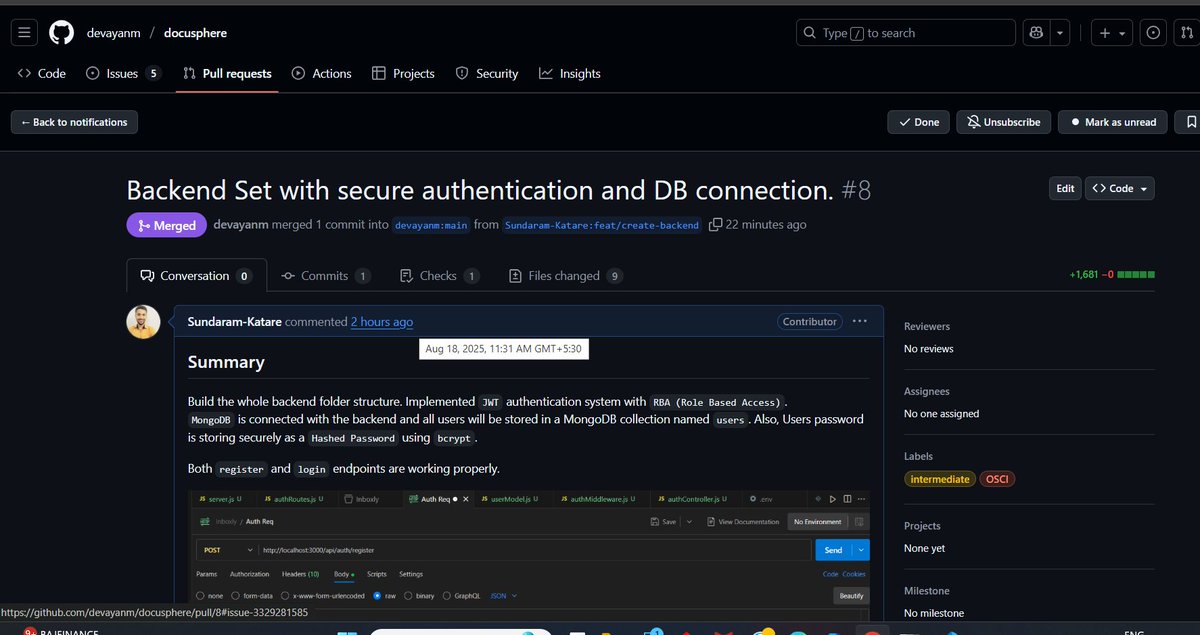Click the '2 hours ago' timestamp link

[381, 322]
